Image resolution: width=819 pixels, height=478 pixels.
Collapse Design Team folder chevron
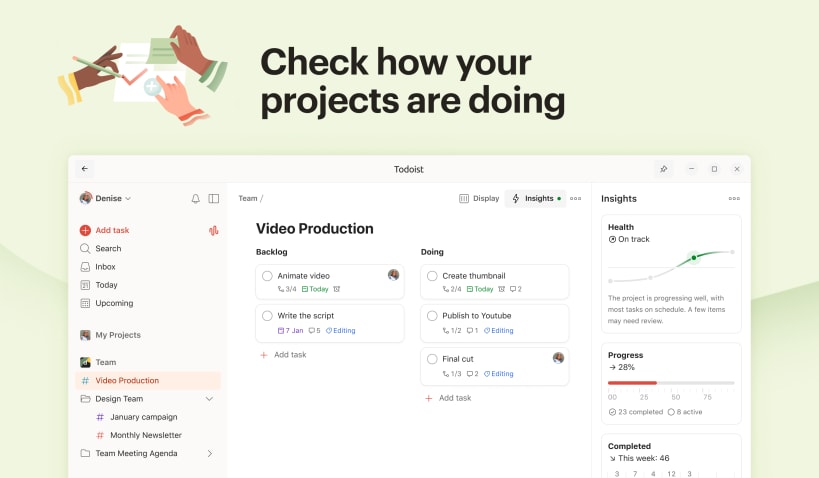tap(209, 399)
